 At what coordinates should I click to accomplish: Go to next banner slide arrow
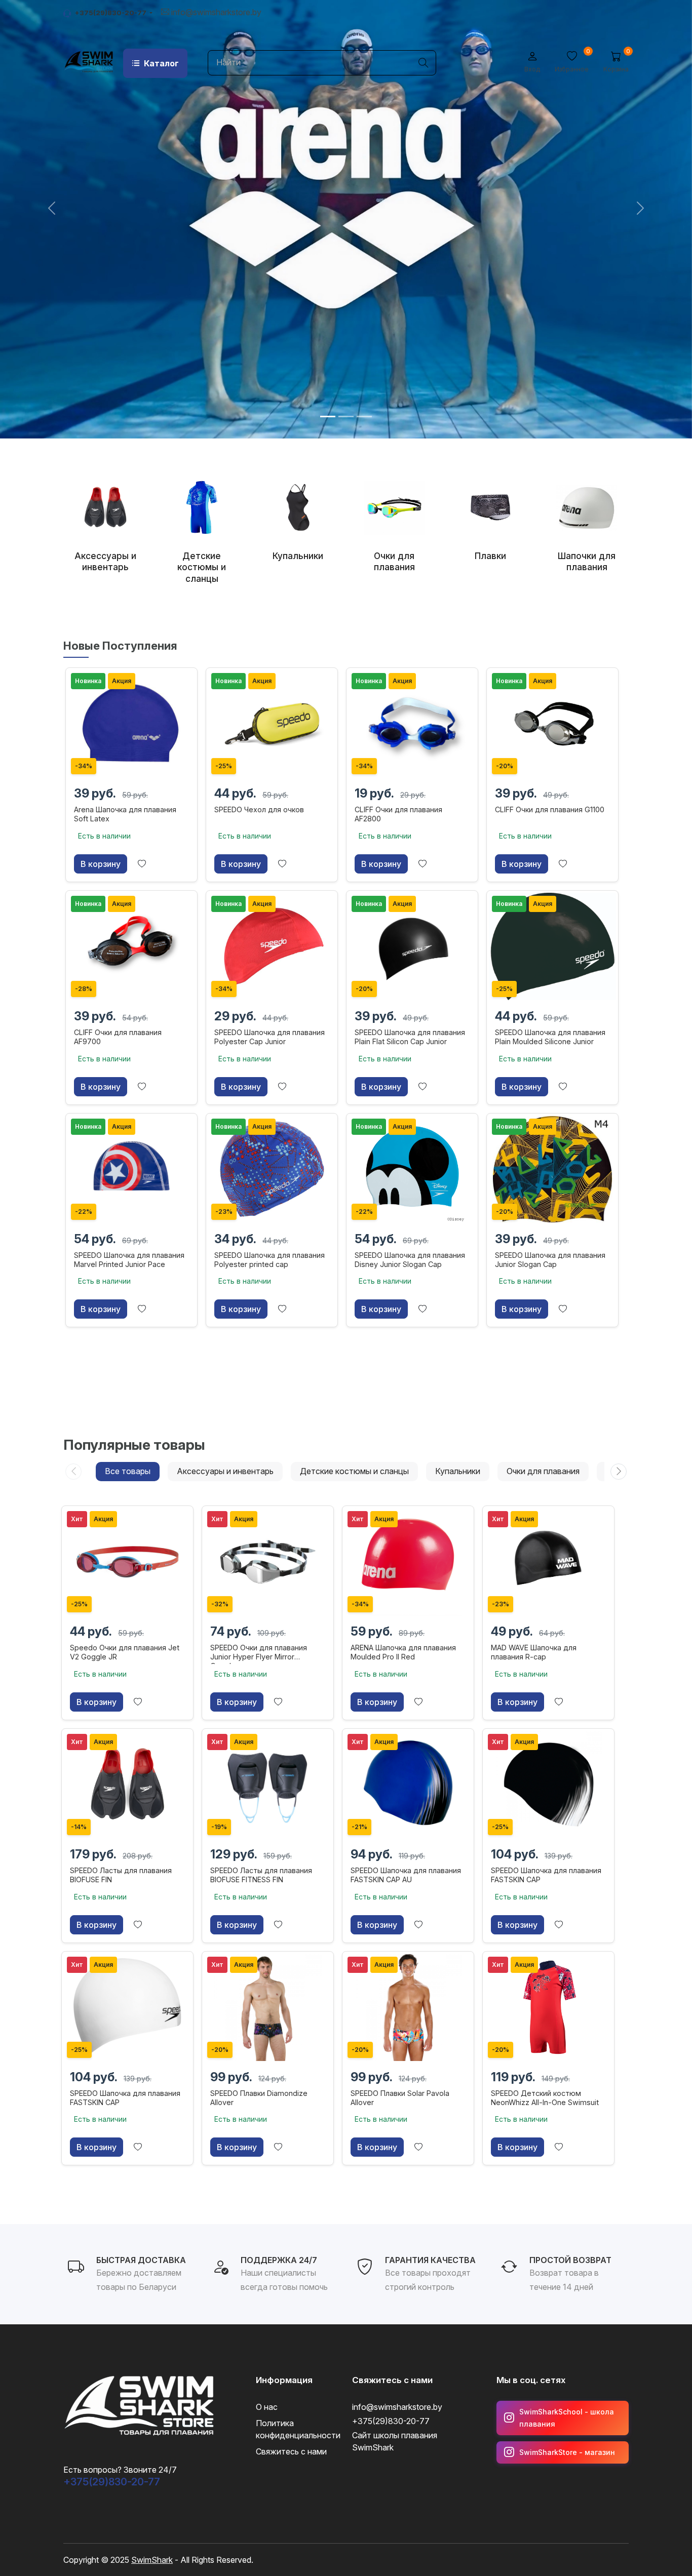640,208
